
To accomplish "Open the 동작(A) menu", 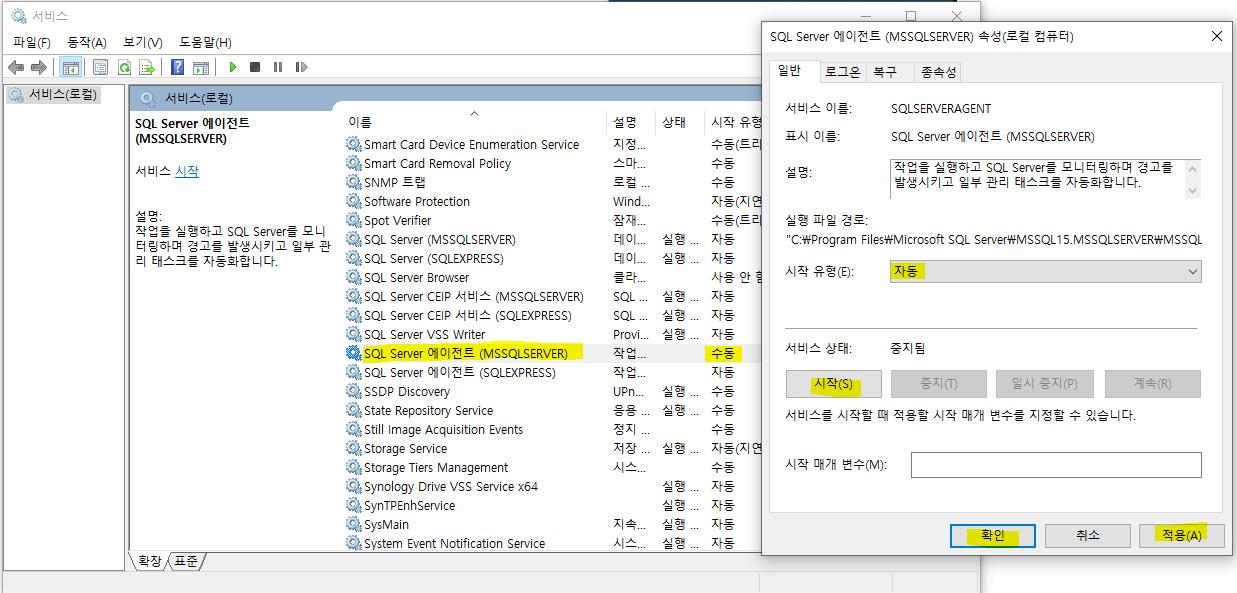I will click(87, 42).
